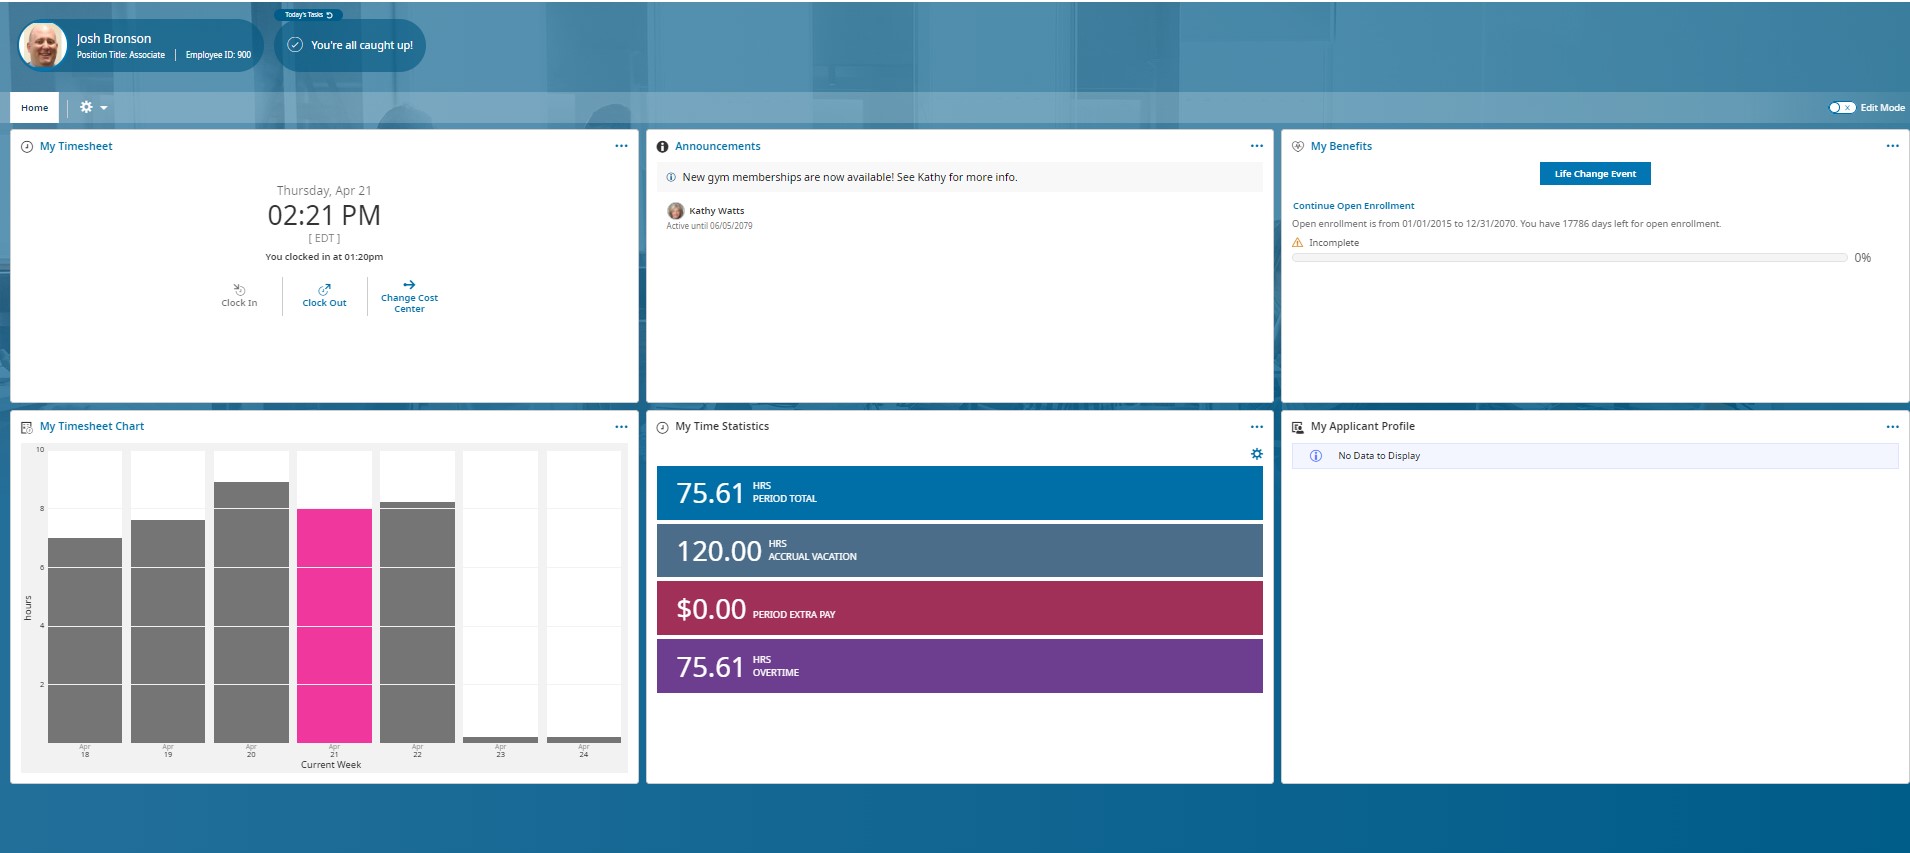Click Change Cost Center arrow icon
1910x853 pixels.
pyautogui.click(x=409, y=285)
